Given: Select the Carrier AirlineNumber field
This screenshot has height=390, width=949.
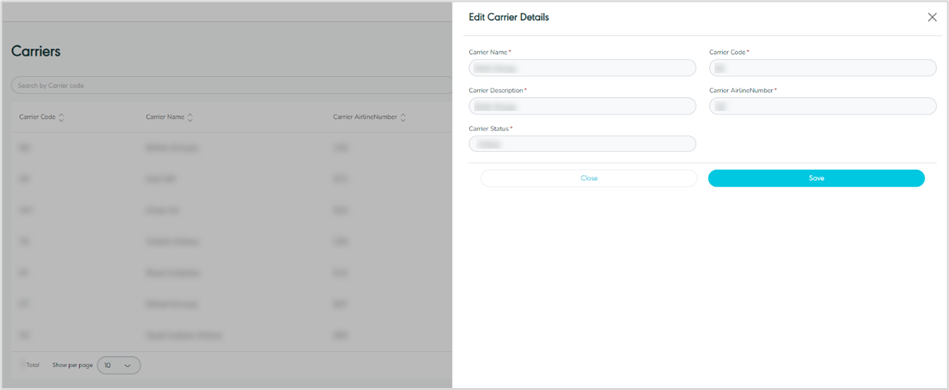Looking at the screenshot, I should point(823,106).
